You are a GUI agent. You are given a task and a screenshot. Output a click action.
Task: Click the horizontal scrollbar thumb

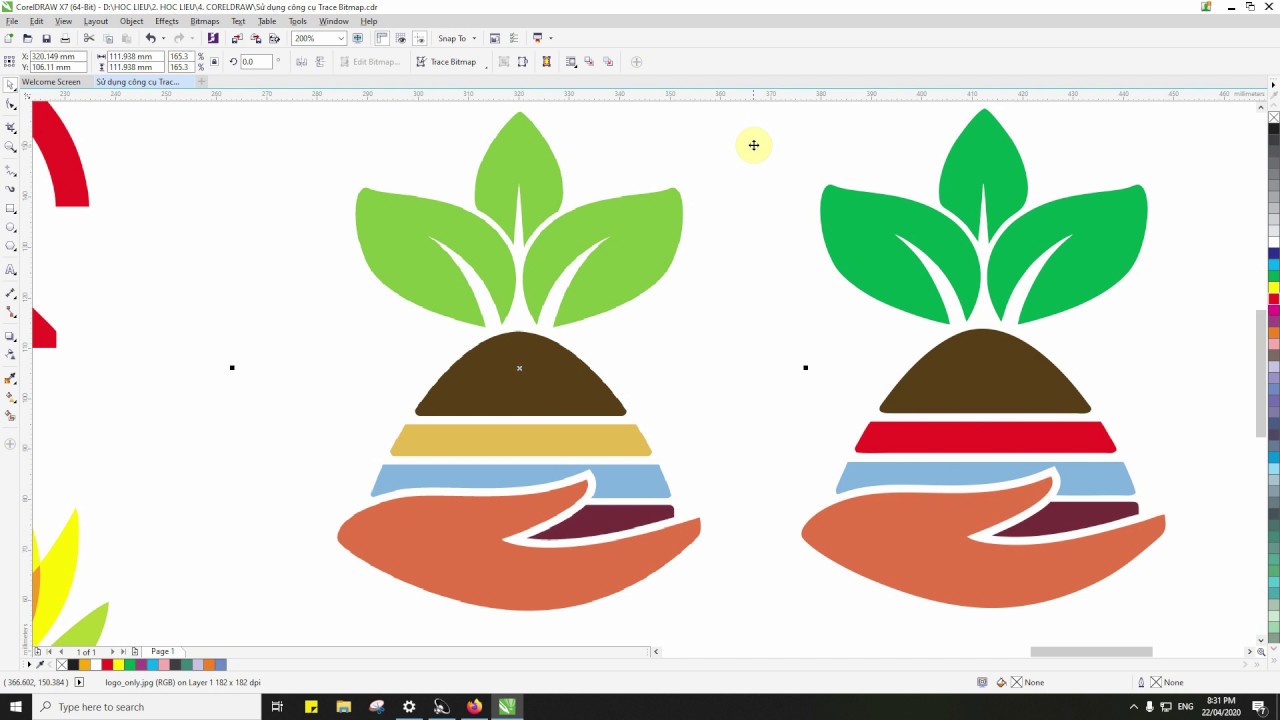tap(1091, 652)
